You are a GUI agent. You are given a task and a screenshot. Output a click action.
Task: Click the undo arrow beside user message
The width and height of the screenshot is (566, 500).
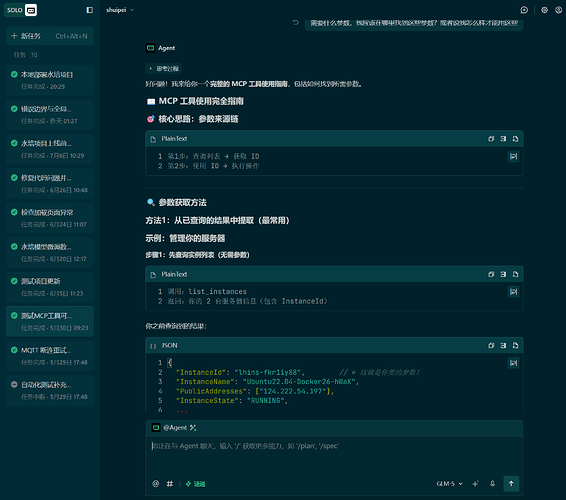[x=296, y=23]
